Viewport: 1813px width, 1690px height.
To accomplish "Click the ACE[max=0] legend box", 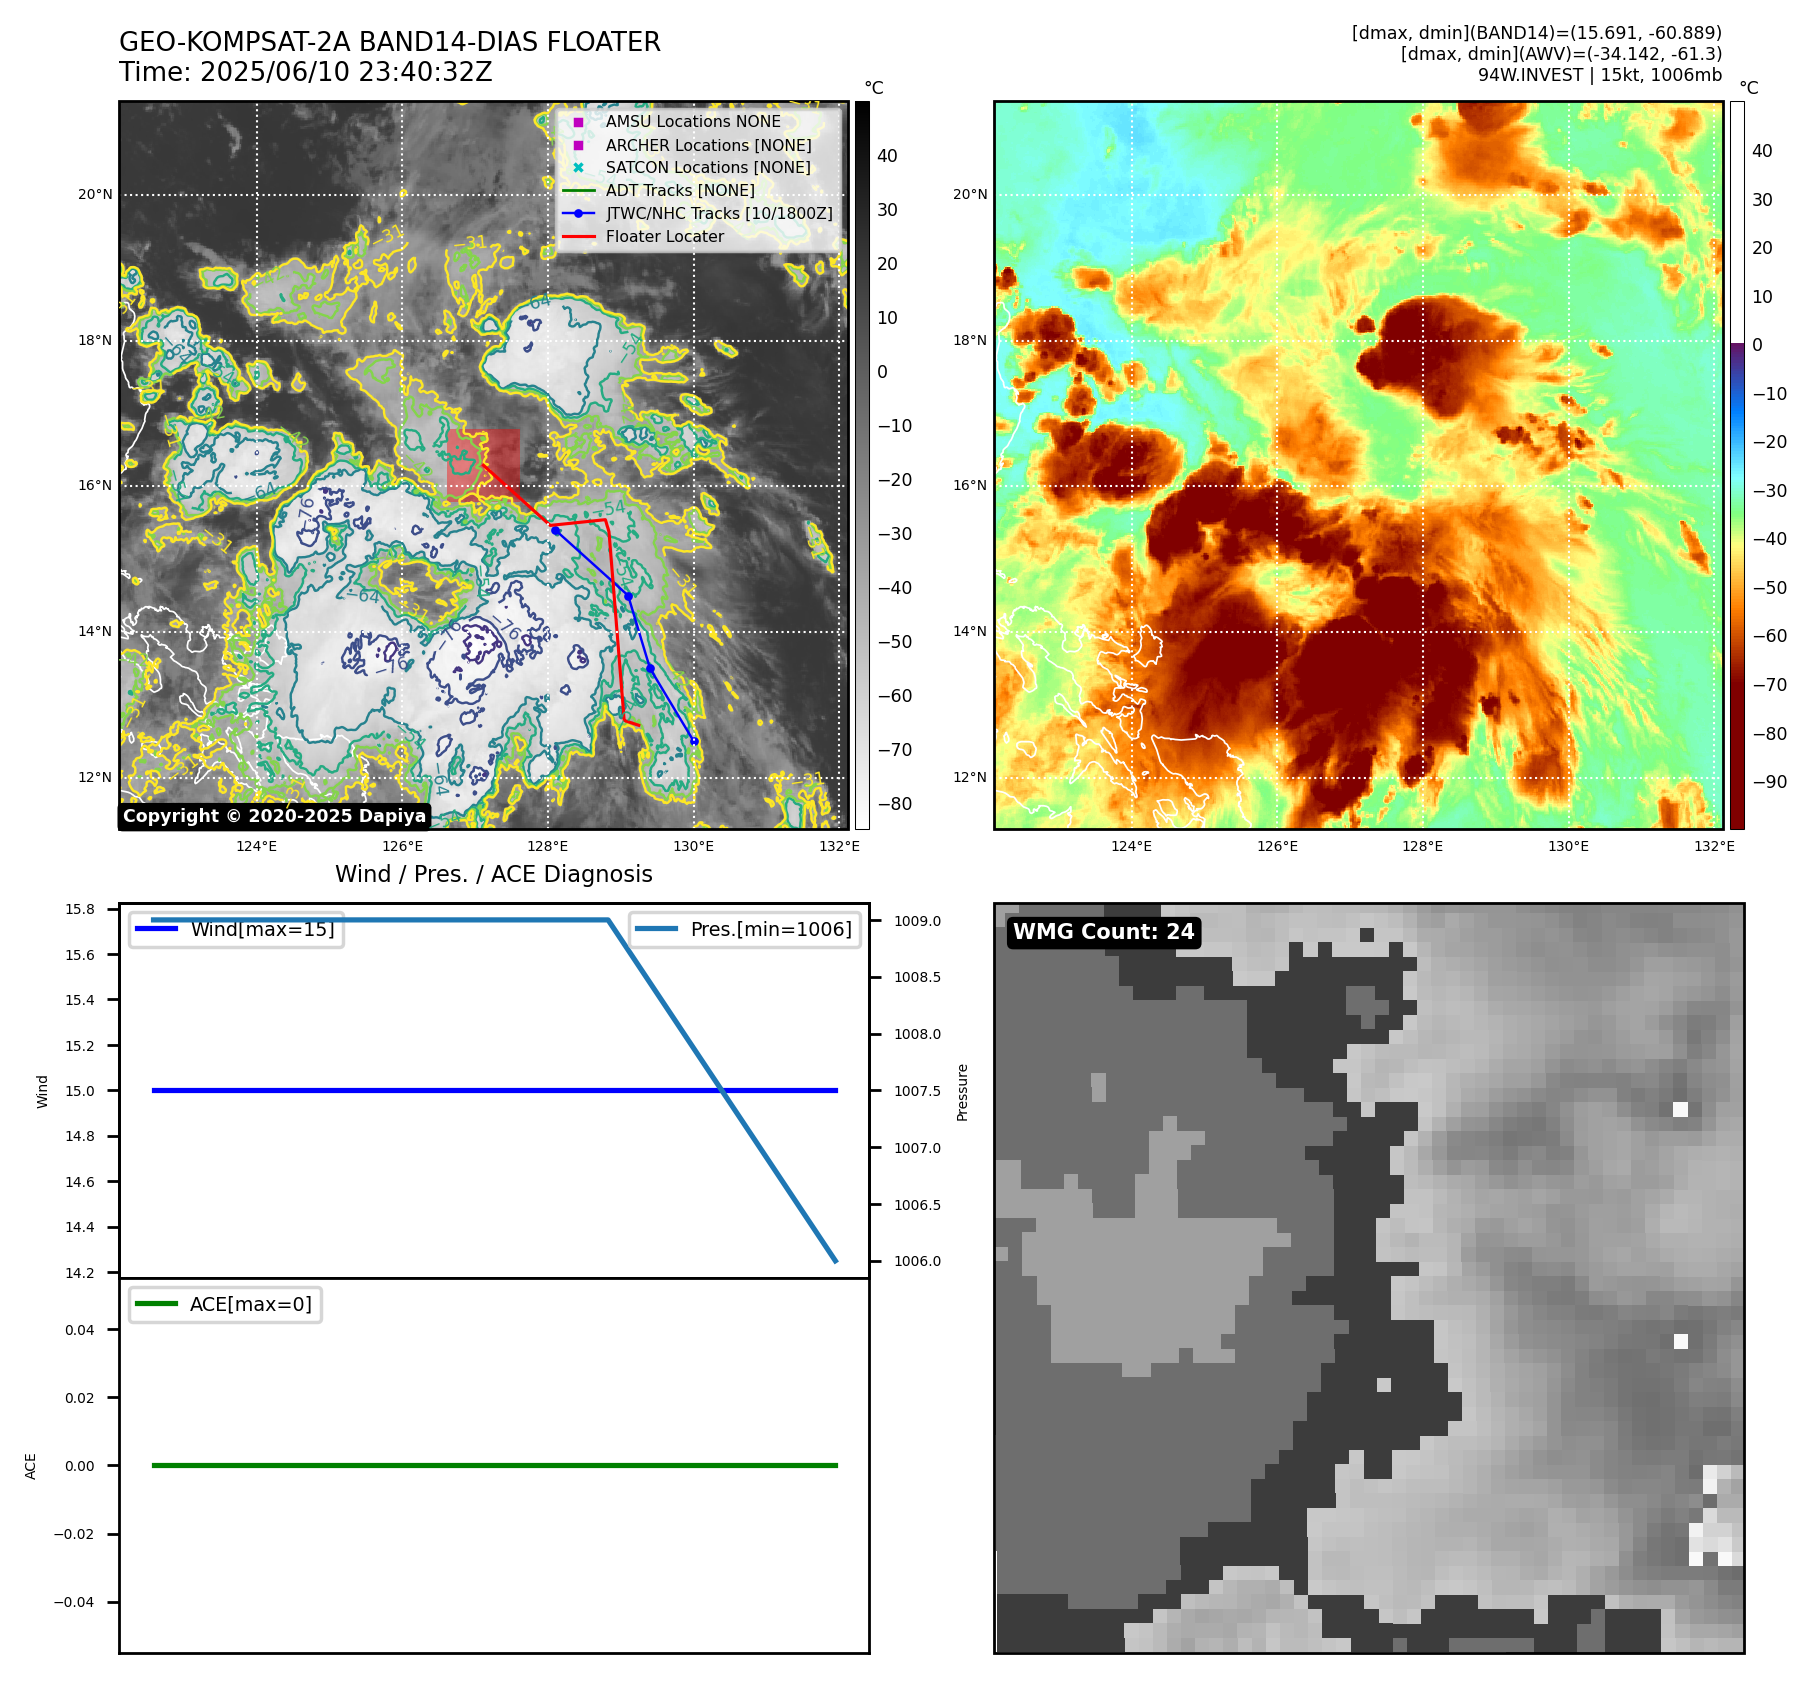I will 226,1304.
